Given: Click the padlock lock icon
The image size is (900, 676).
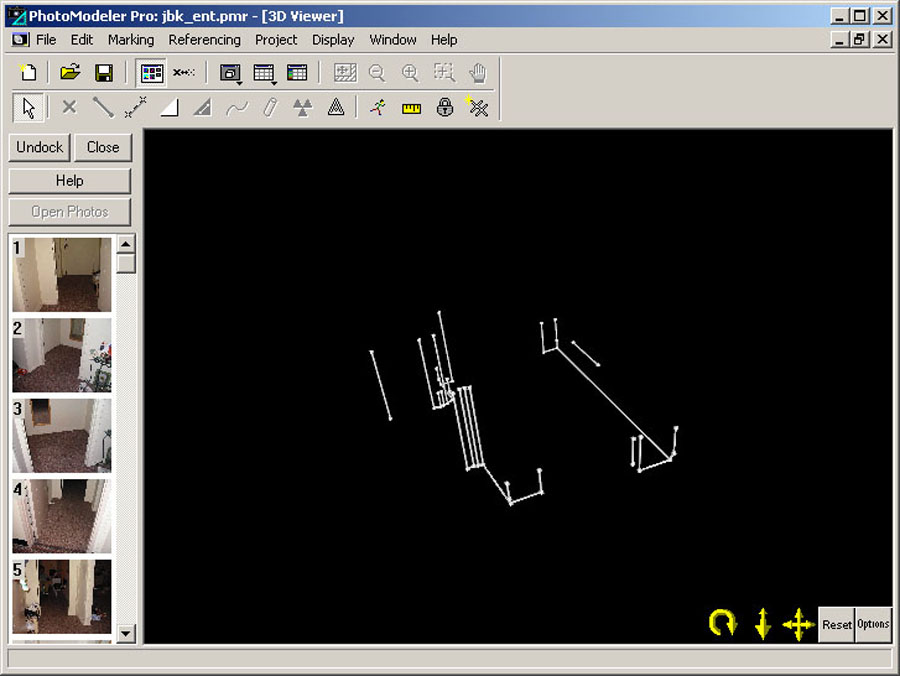Looking at the screenshot, I should tap(445, 107).
